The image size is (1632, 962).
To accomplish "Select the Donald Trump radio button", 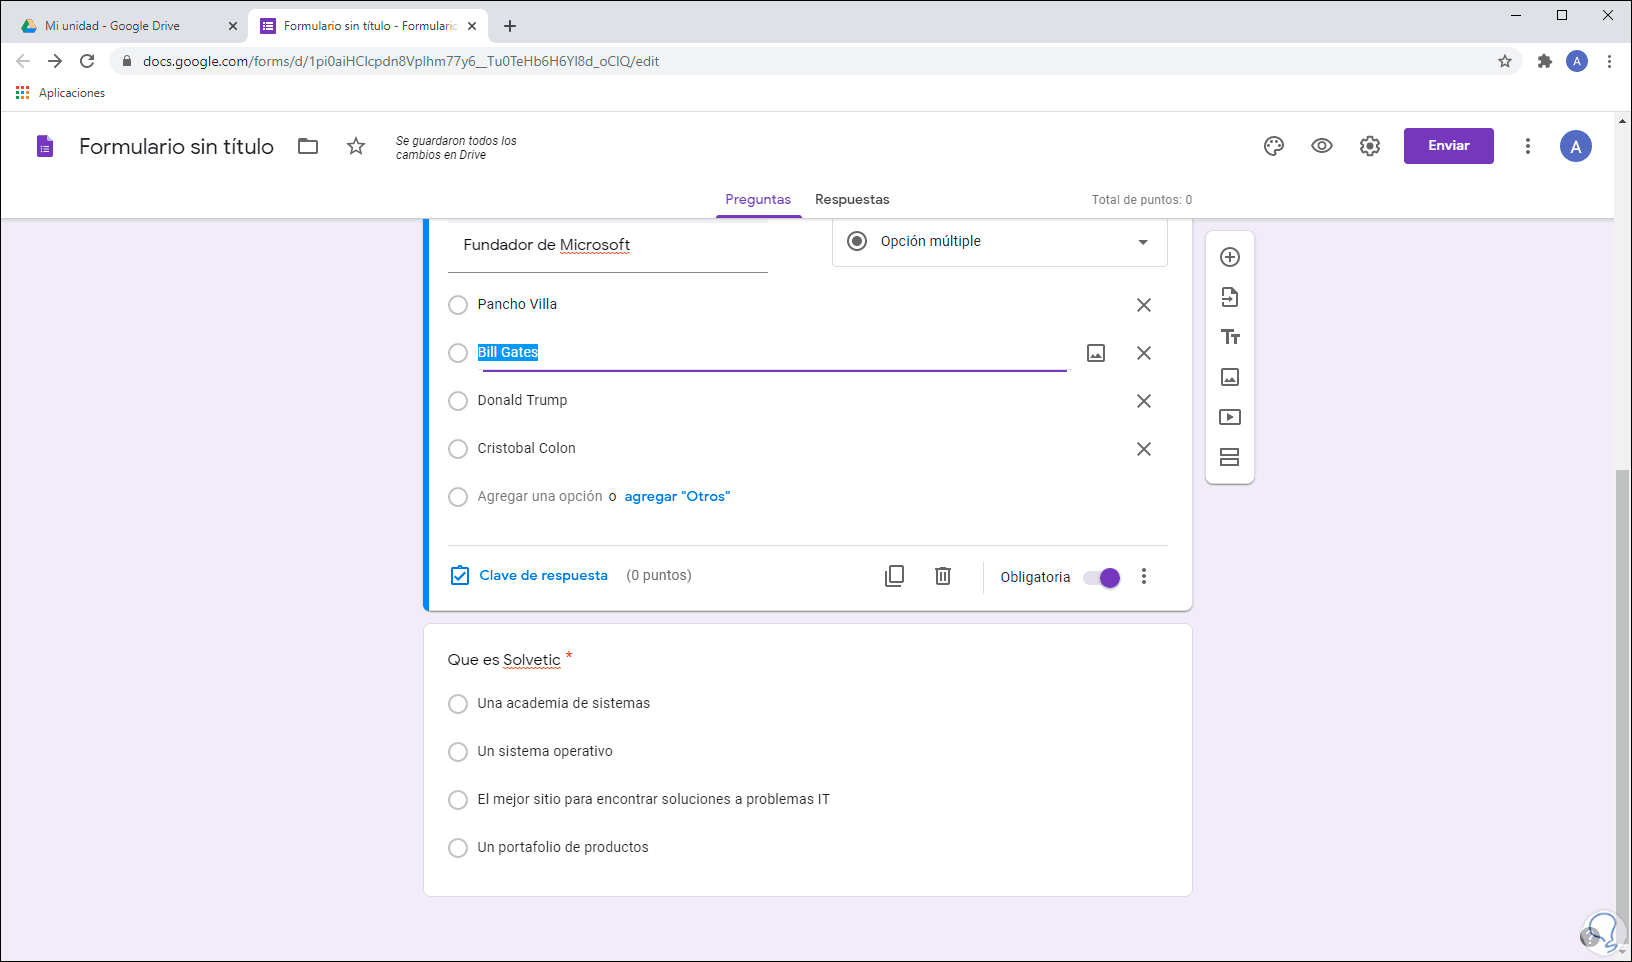I will click(x=458, y=401).
